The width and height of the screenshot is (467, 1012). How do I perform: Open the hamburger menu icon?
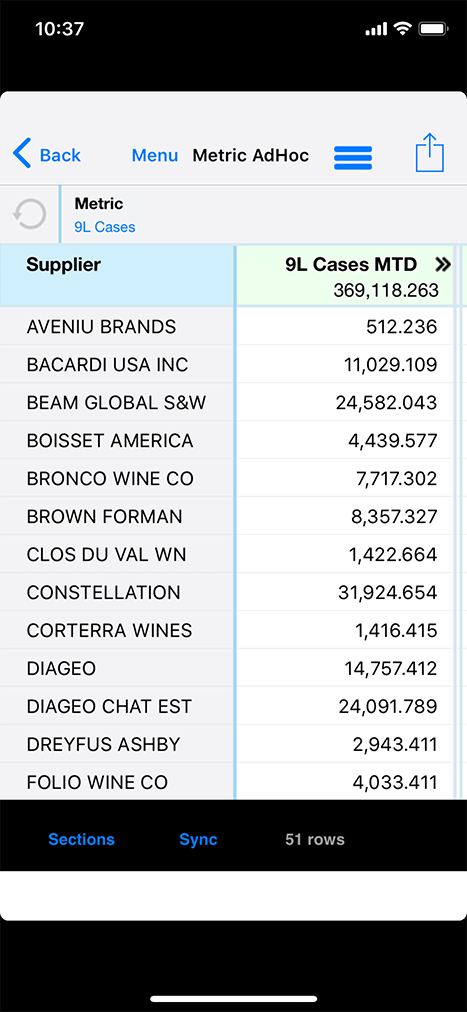tap(353, 158)
